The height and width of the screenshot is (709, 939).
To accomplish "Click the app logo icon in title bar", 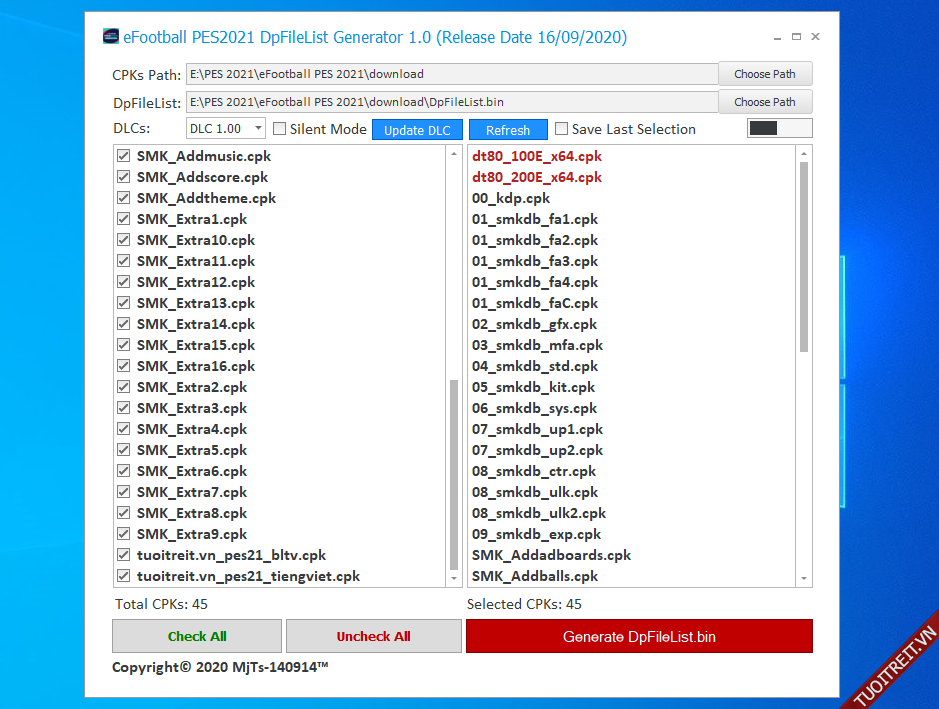I will click(110, 37).
